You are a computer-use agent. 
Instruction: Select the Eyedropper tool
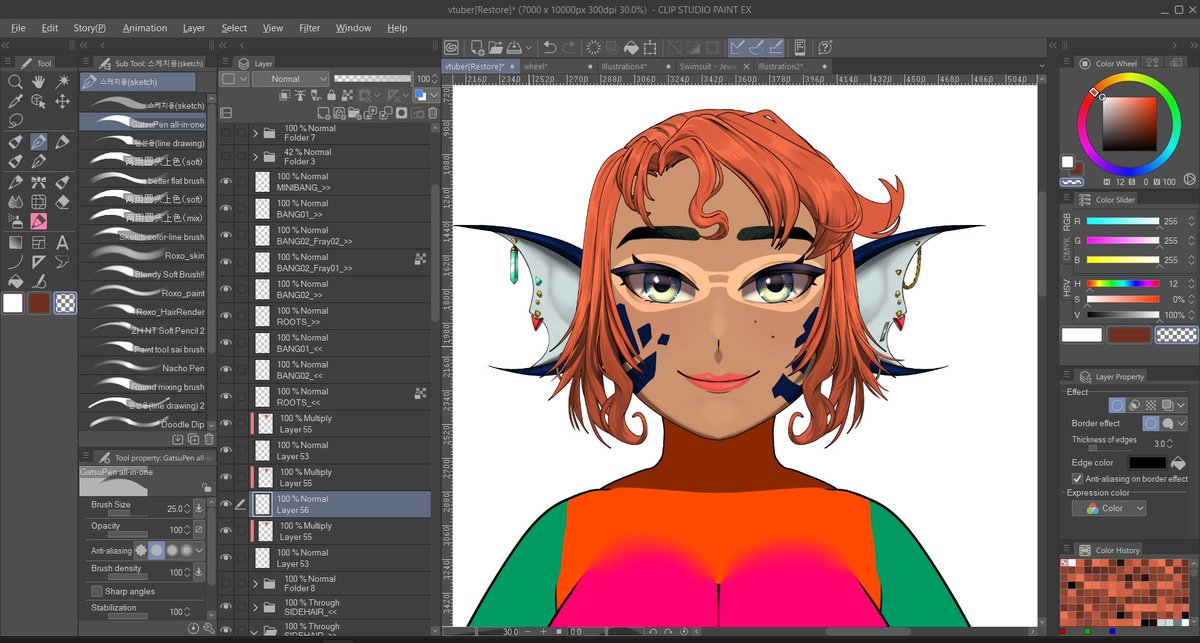tap(15, 103)
